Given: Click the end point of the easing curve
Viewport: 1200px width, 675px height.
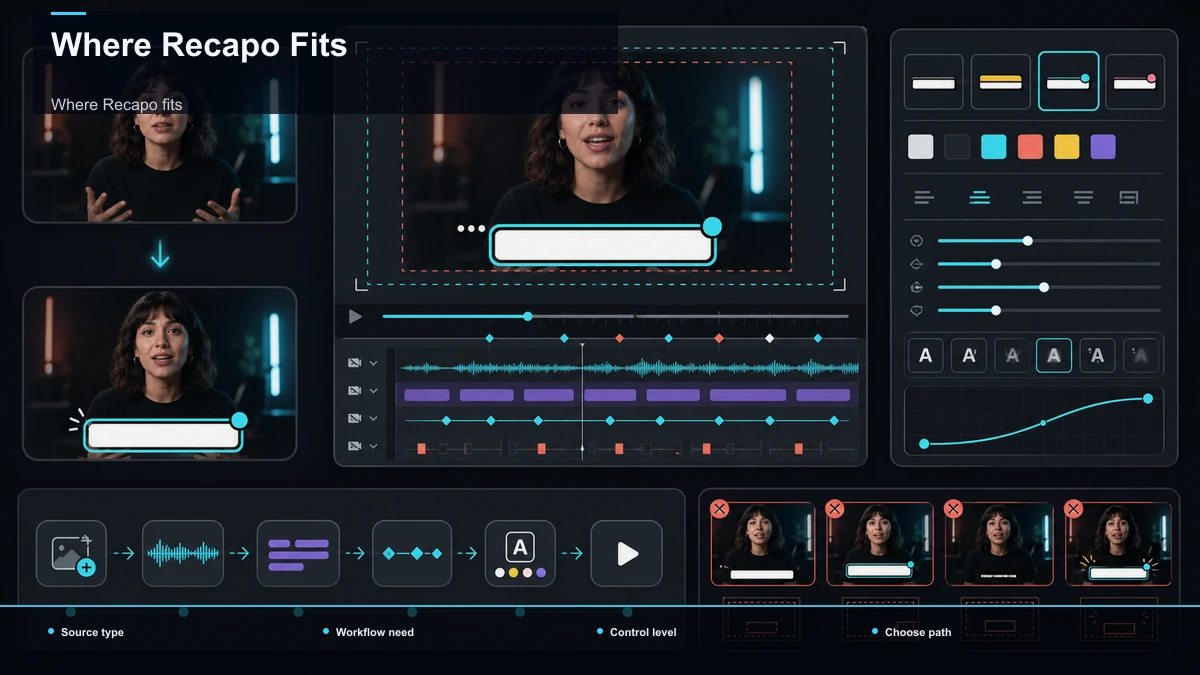Looking at the screenshot, I should point(1148,399).
